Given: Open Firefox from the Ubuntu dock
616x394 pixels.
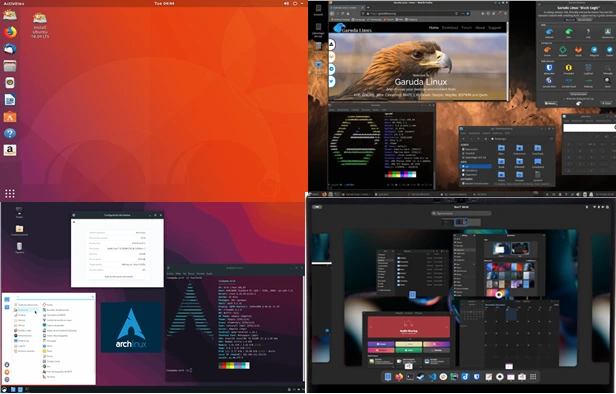Looking at the screenshot, I should (10, 32).
